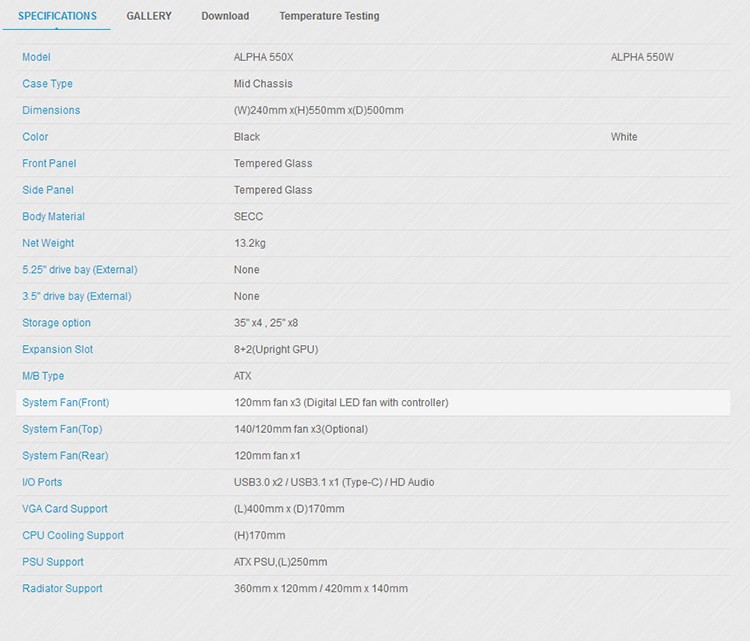The width and height of the screenshot is (750, 641).
Task: Click the I/O Ports label
Action: pos(42,482)
